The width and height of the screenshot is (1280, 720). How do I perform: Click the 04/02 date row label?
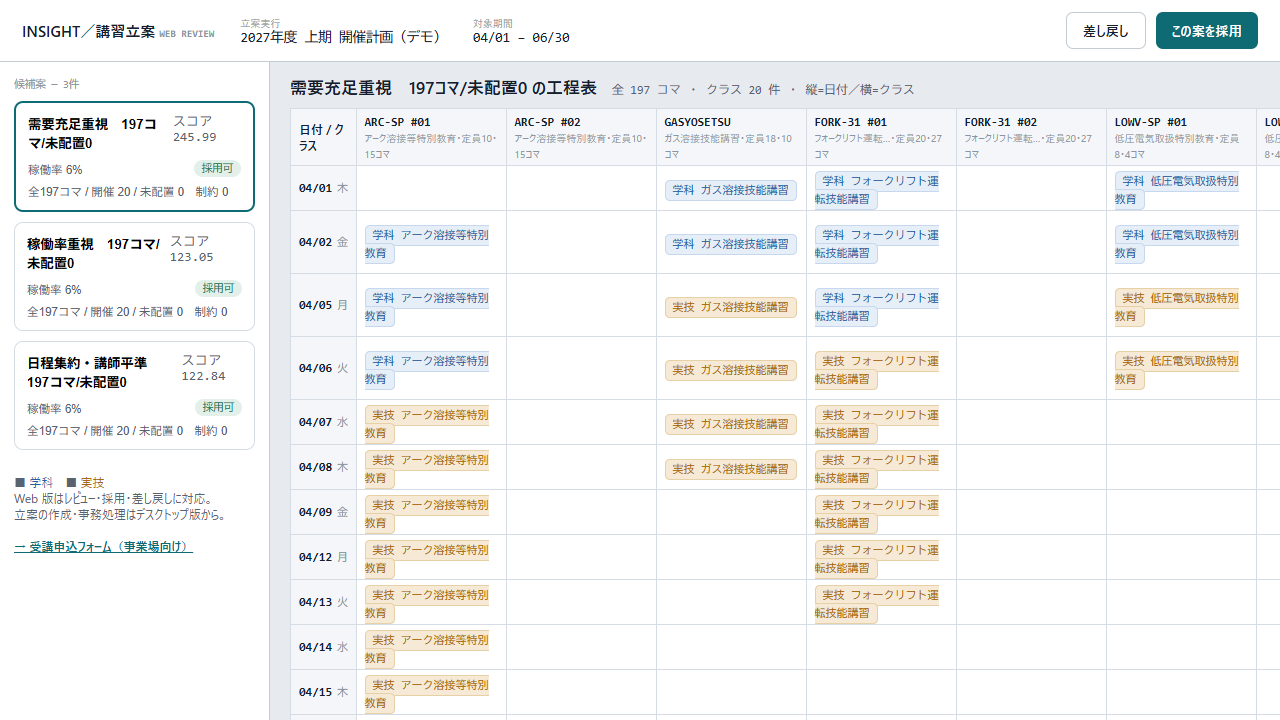tap(323, 242)
